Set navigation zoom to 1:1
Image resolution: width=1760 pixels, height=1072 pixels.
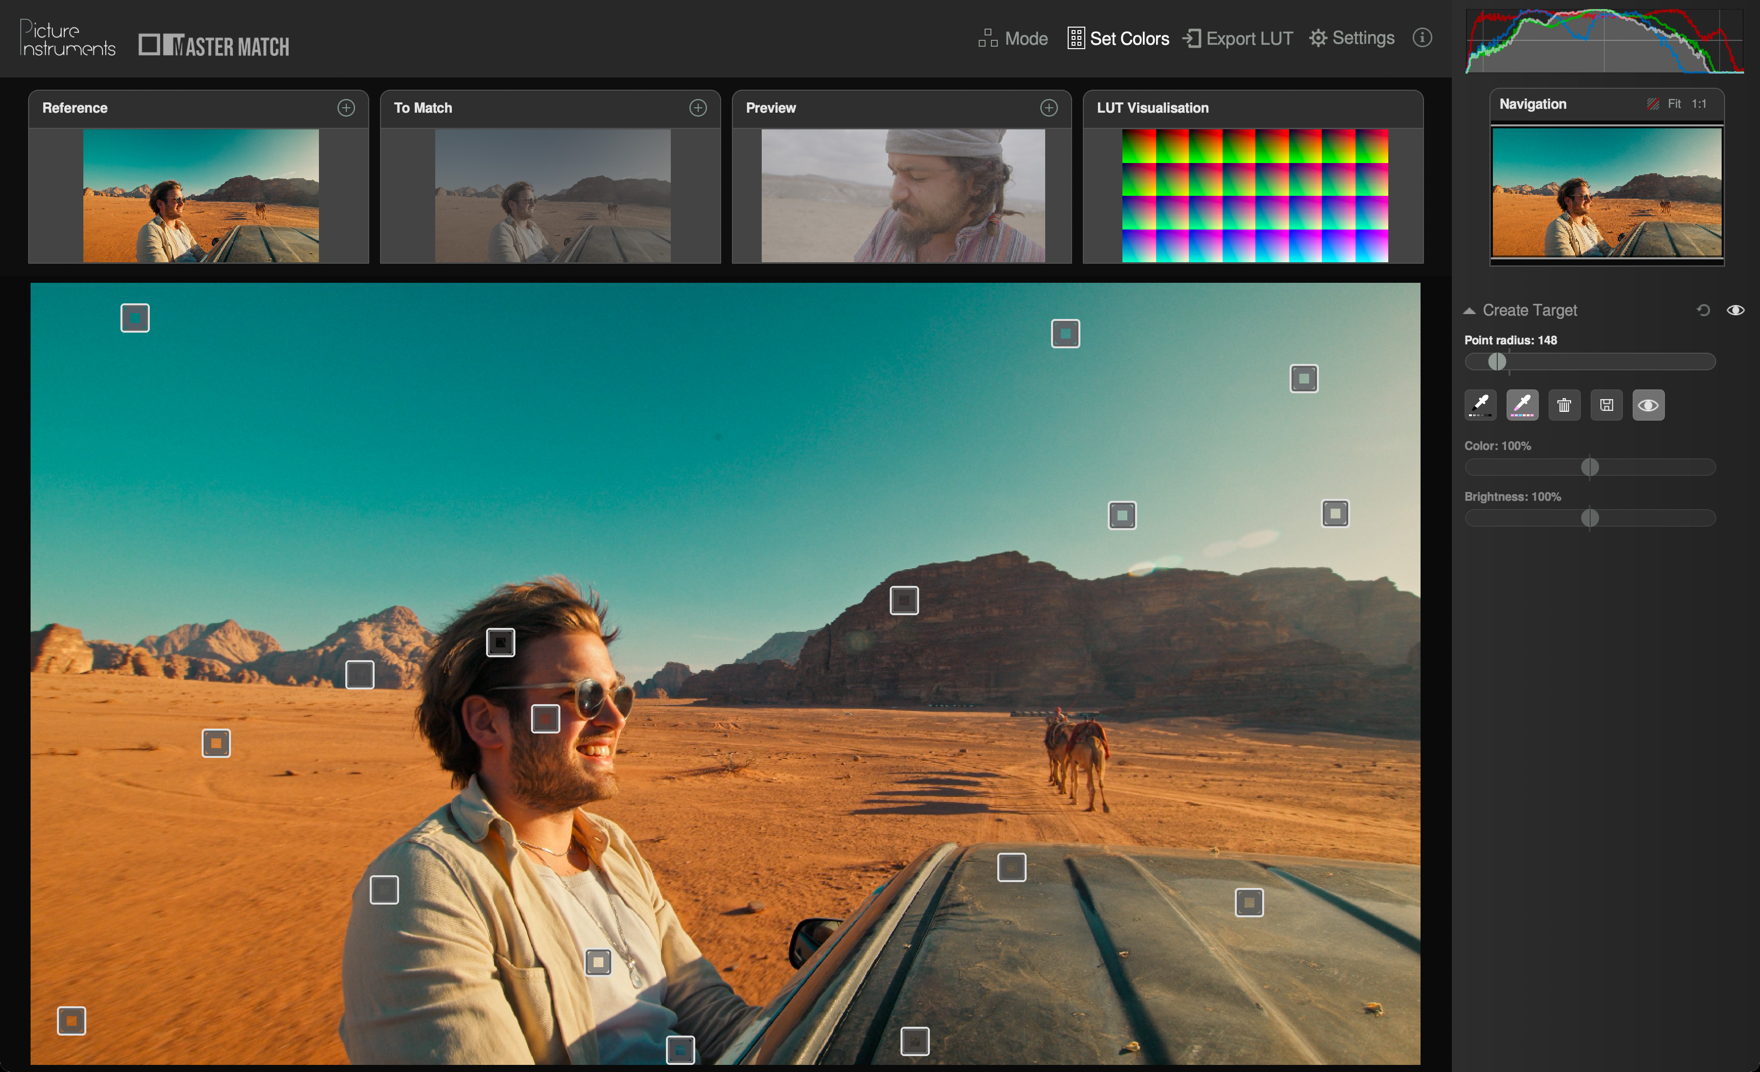(1699, 104)
